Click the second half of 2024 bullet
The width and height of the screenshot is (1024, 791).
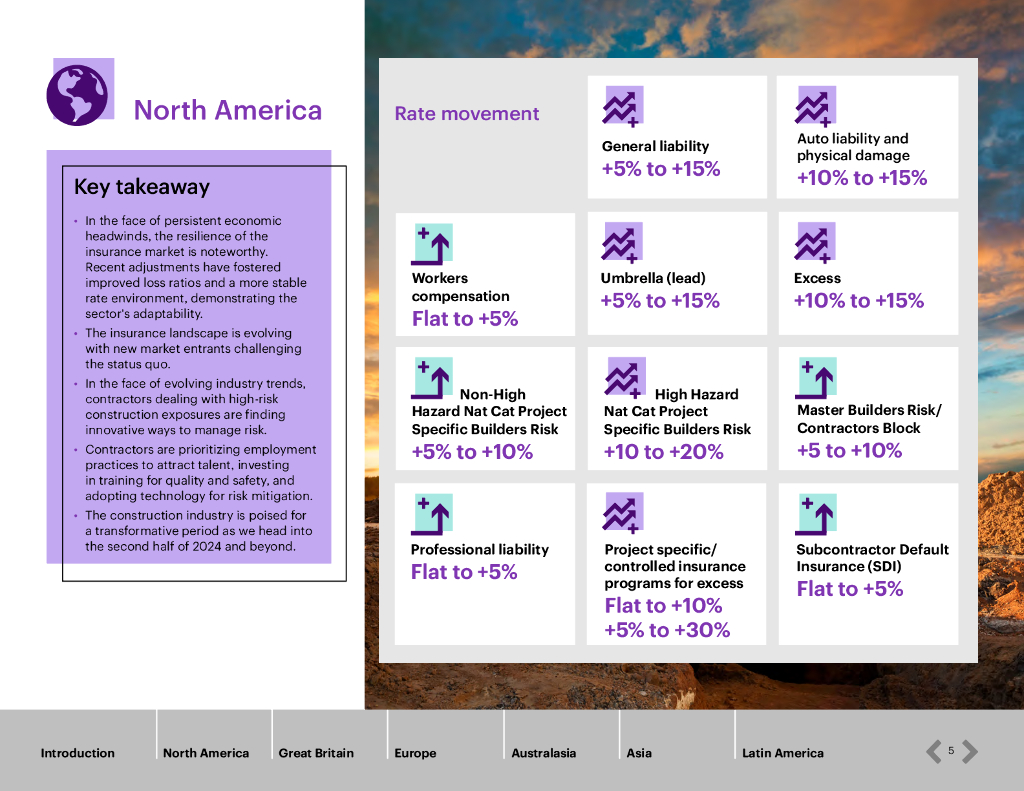(199, 531)
